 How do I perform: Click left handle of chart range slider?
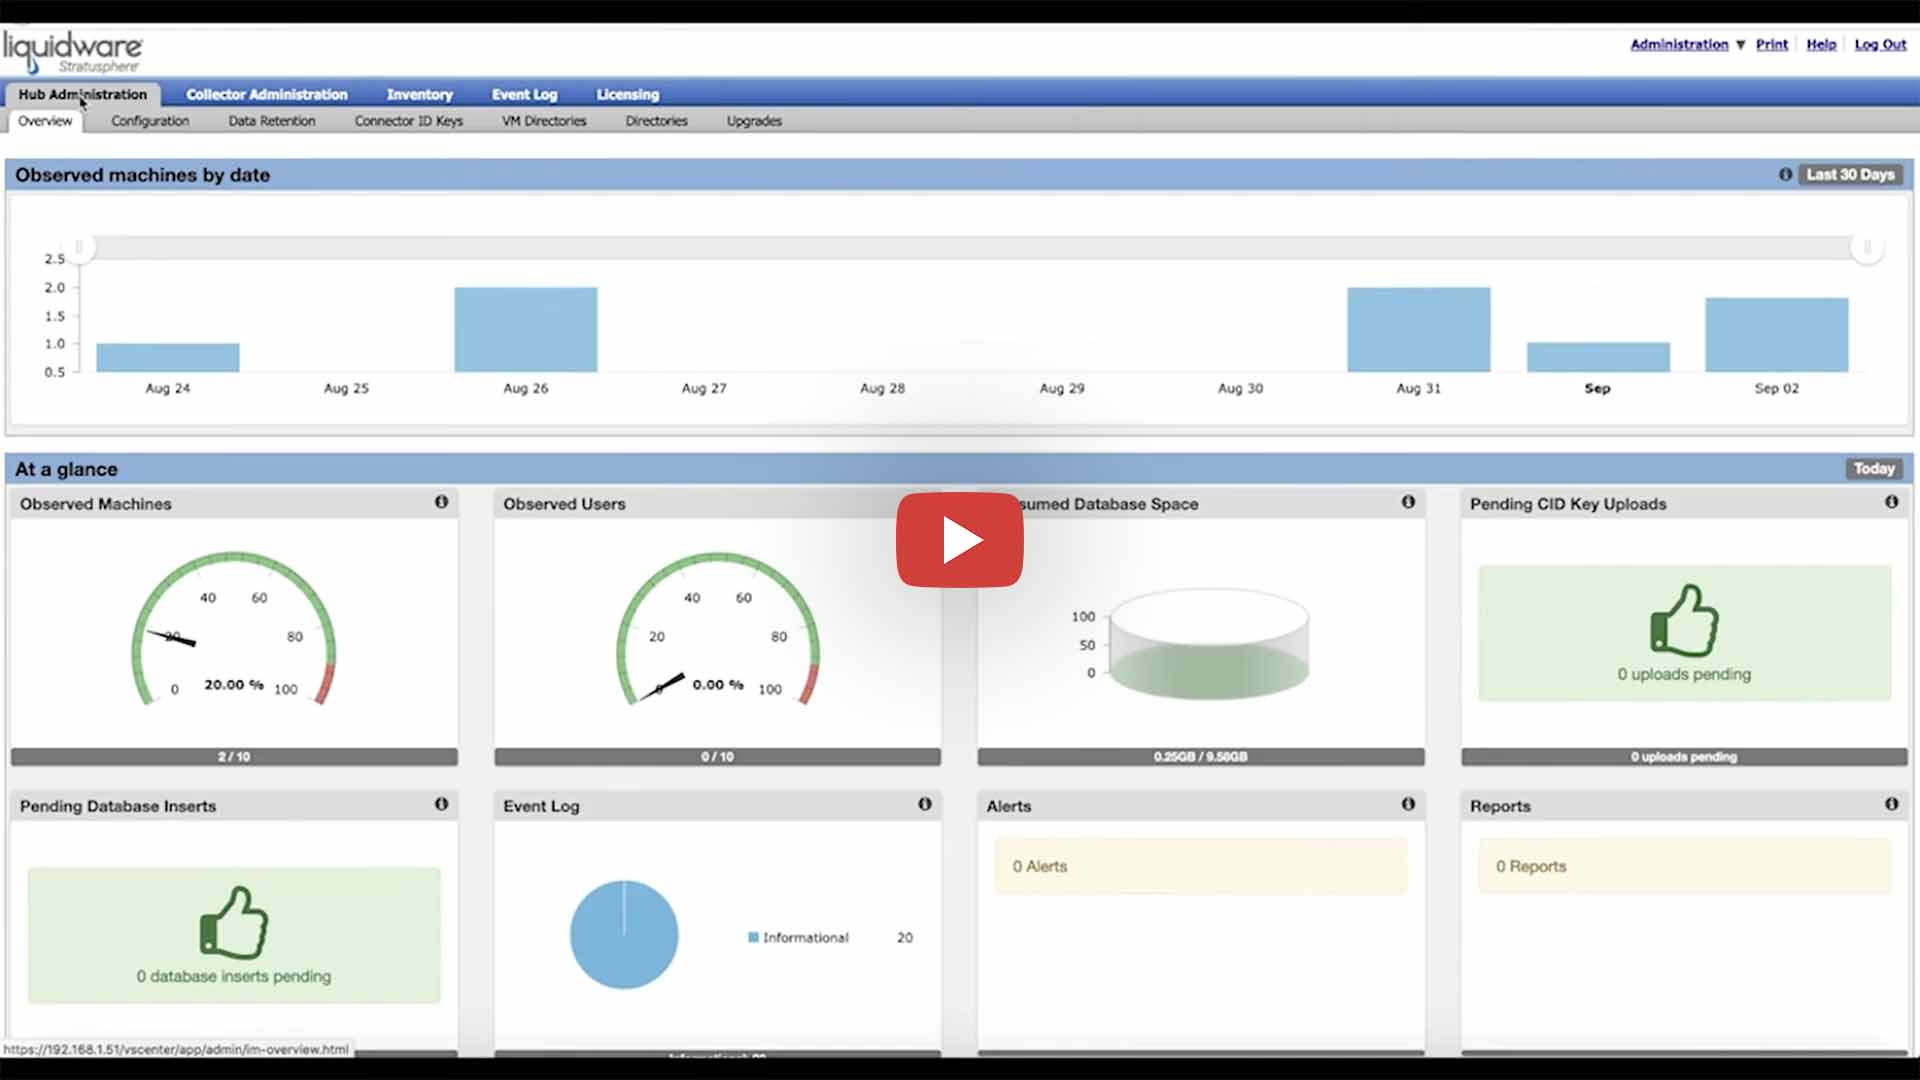pyautogui.click(x=80, y=247)
